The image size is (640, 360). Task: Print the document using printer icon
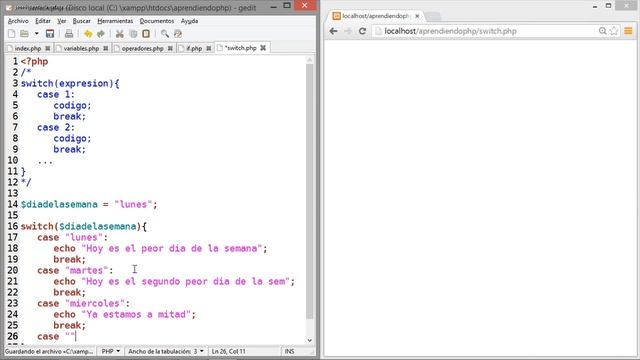69,34
